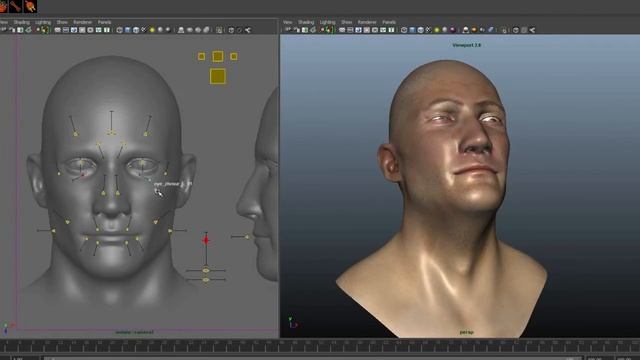Toggle gate mask in left panel toolbar

coord(82,30)
